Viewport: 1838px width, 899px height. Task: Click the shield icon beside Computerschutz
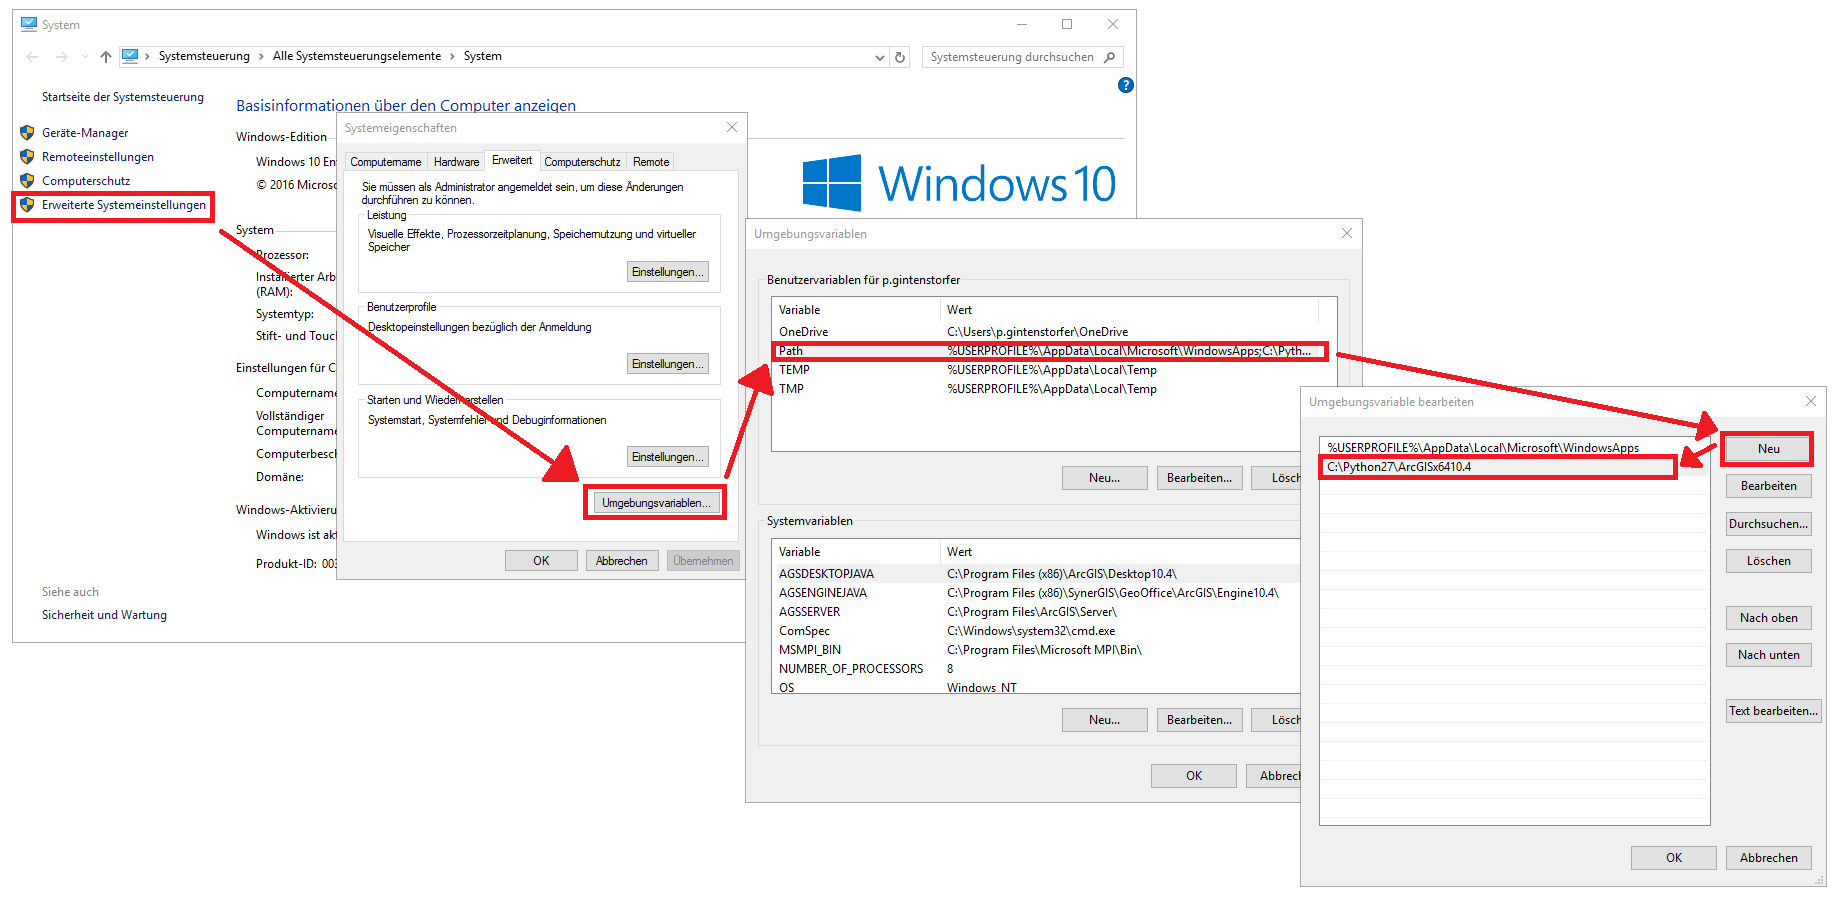27,181
